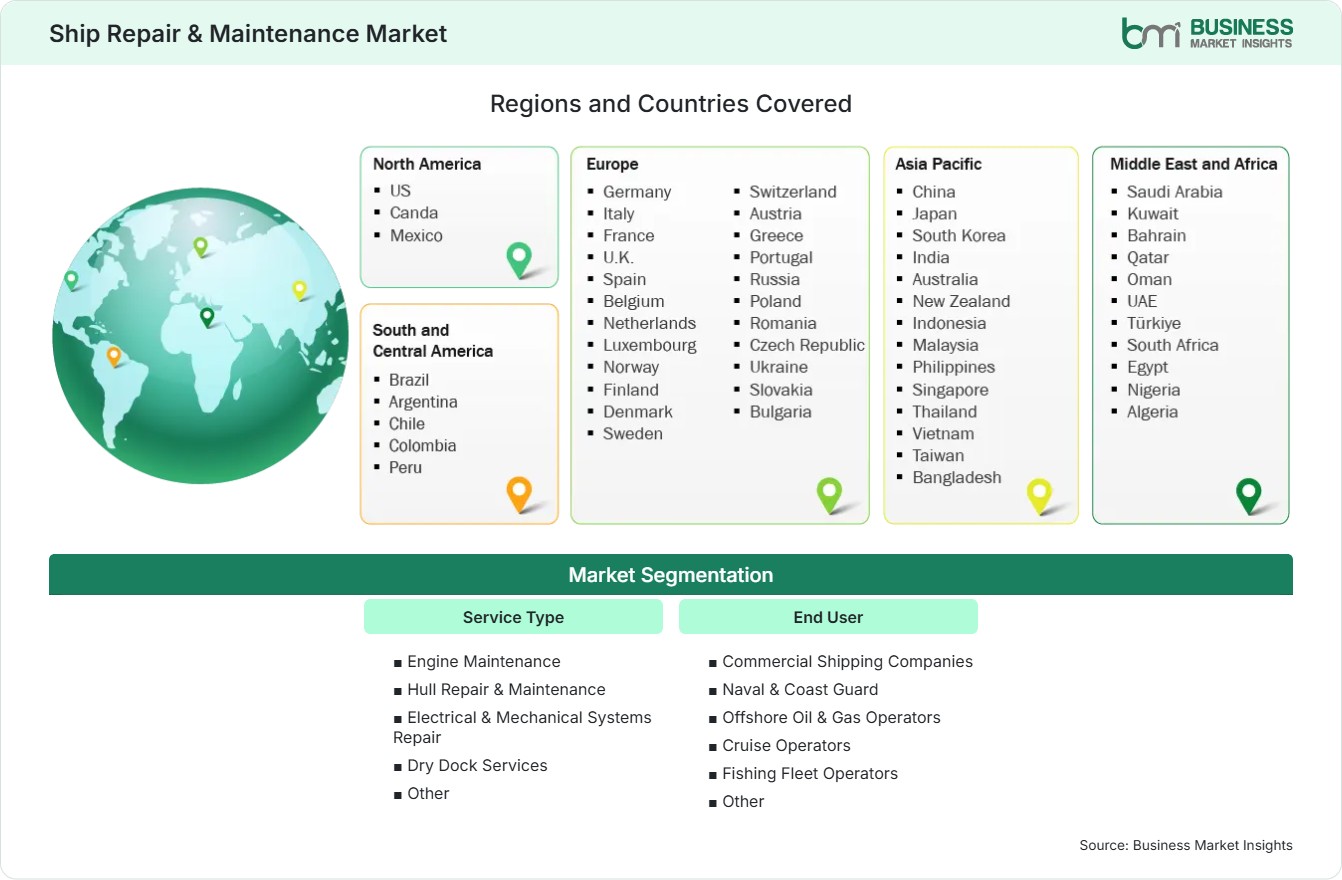This screenshot has width=1342, height=880.
Task: Click the Middle East and Africa heading
Action: click(1194, 164)
